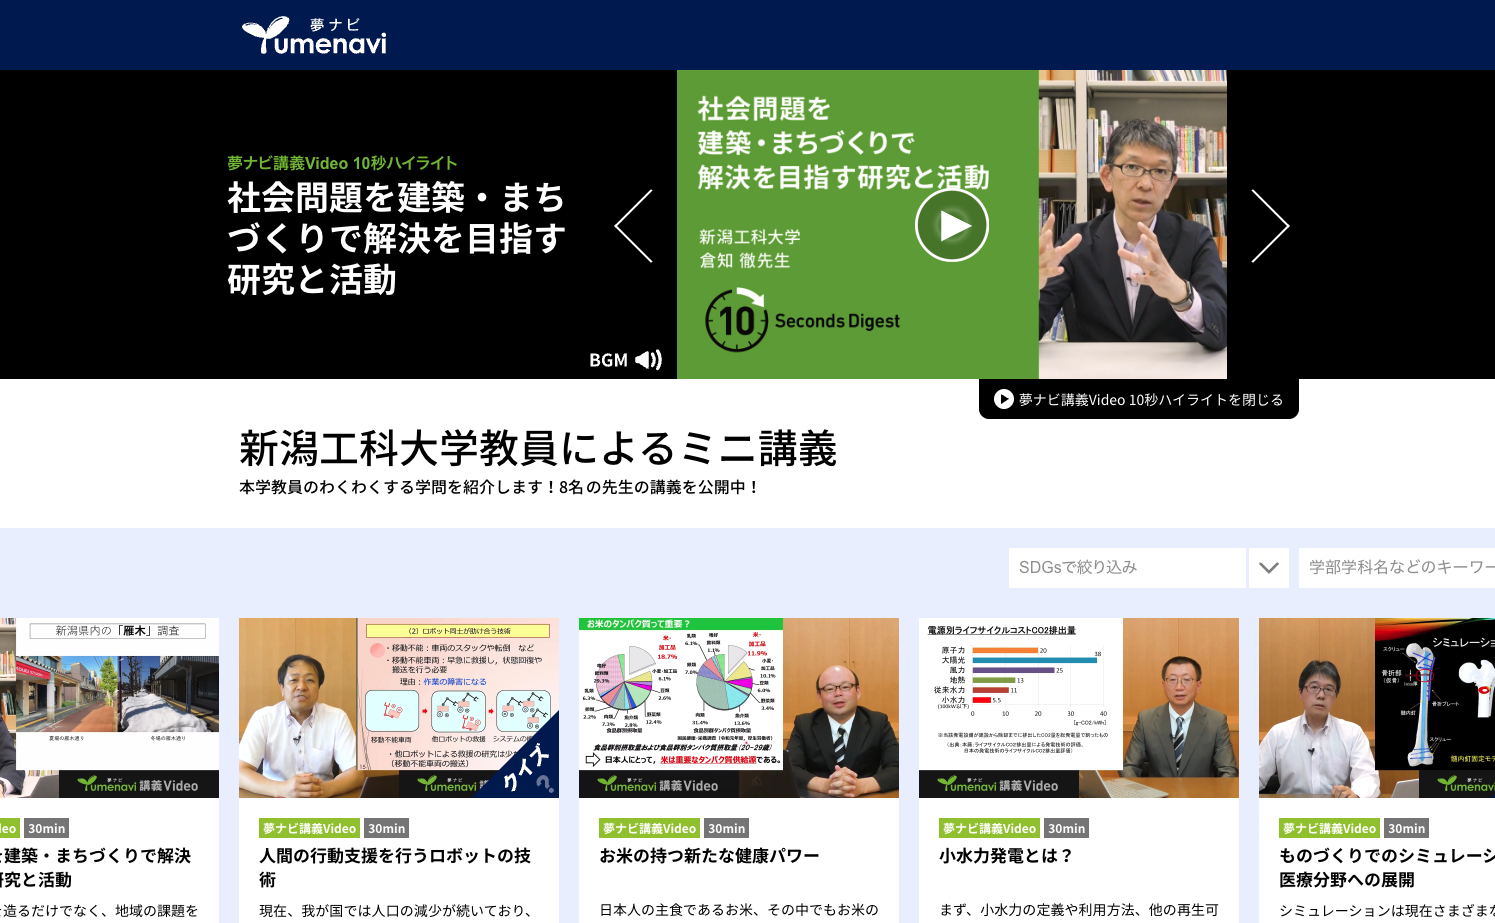This screenshot has height=923, width=1495.
Task: Close the 夢ナビ講義Video 10秒ハイライト panel
Action: [x=1138, y=400]
